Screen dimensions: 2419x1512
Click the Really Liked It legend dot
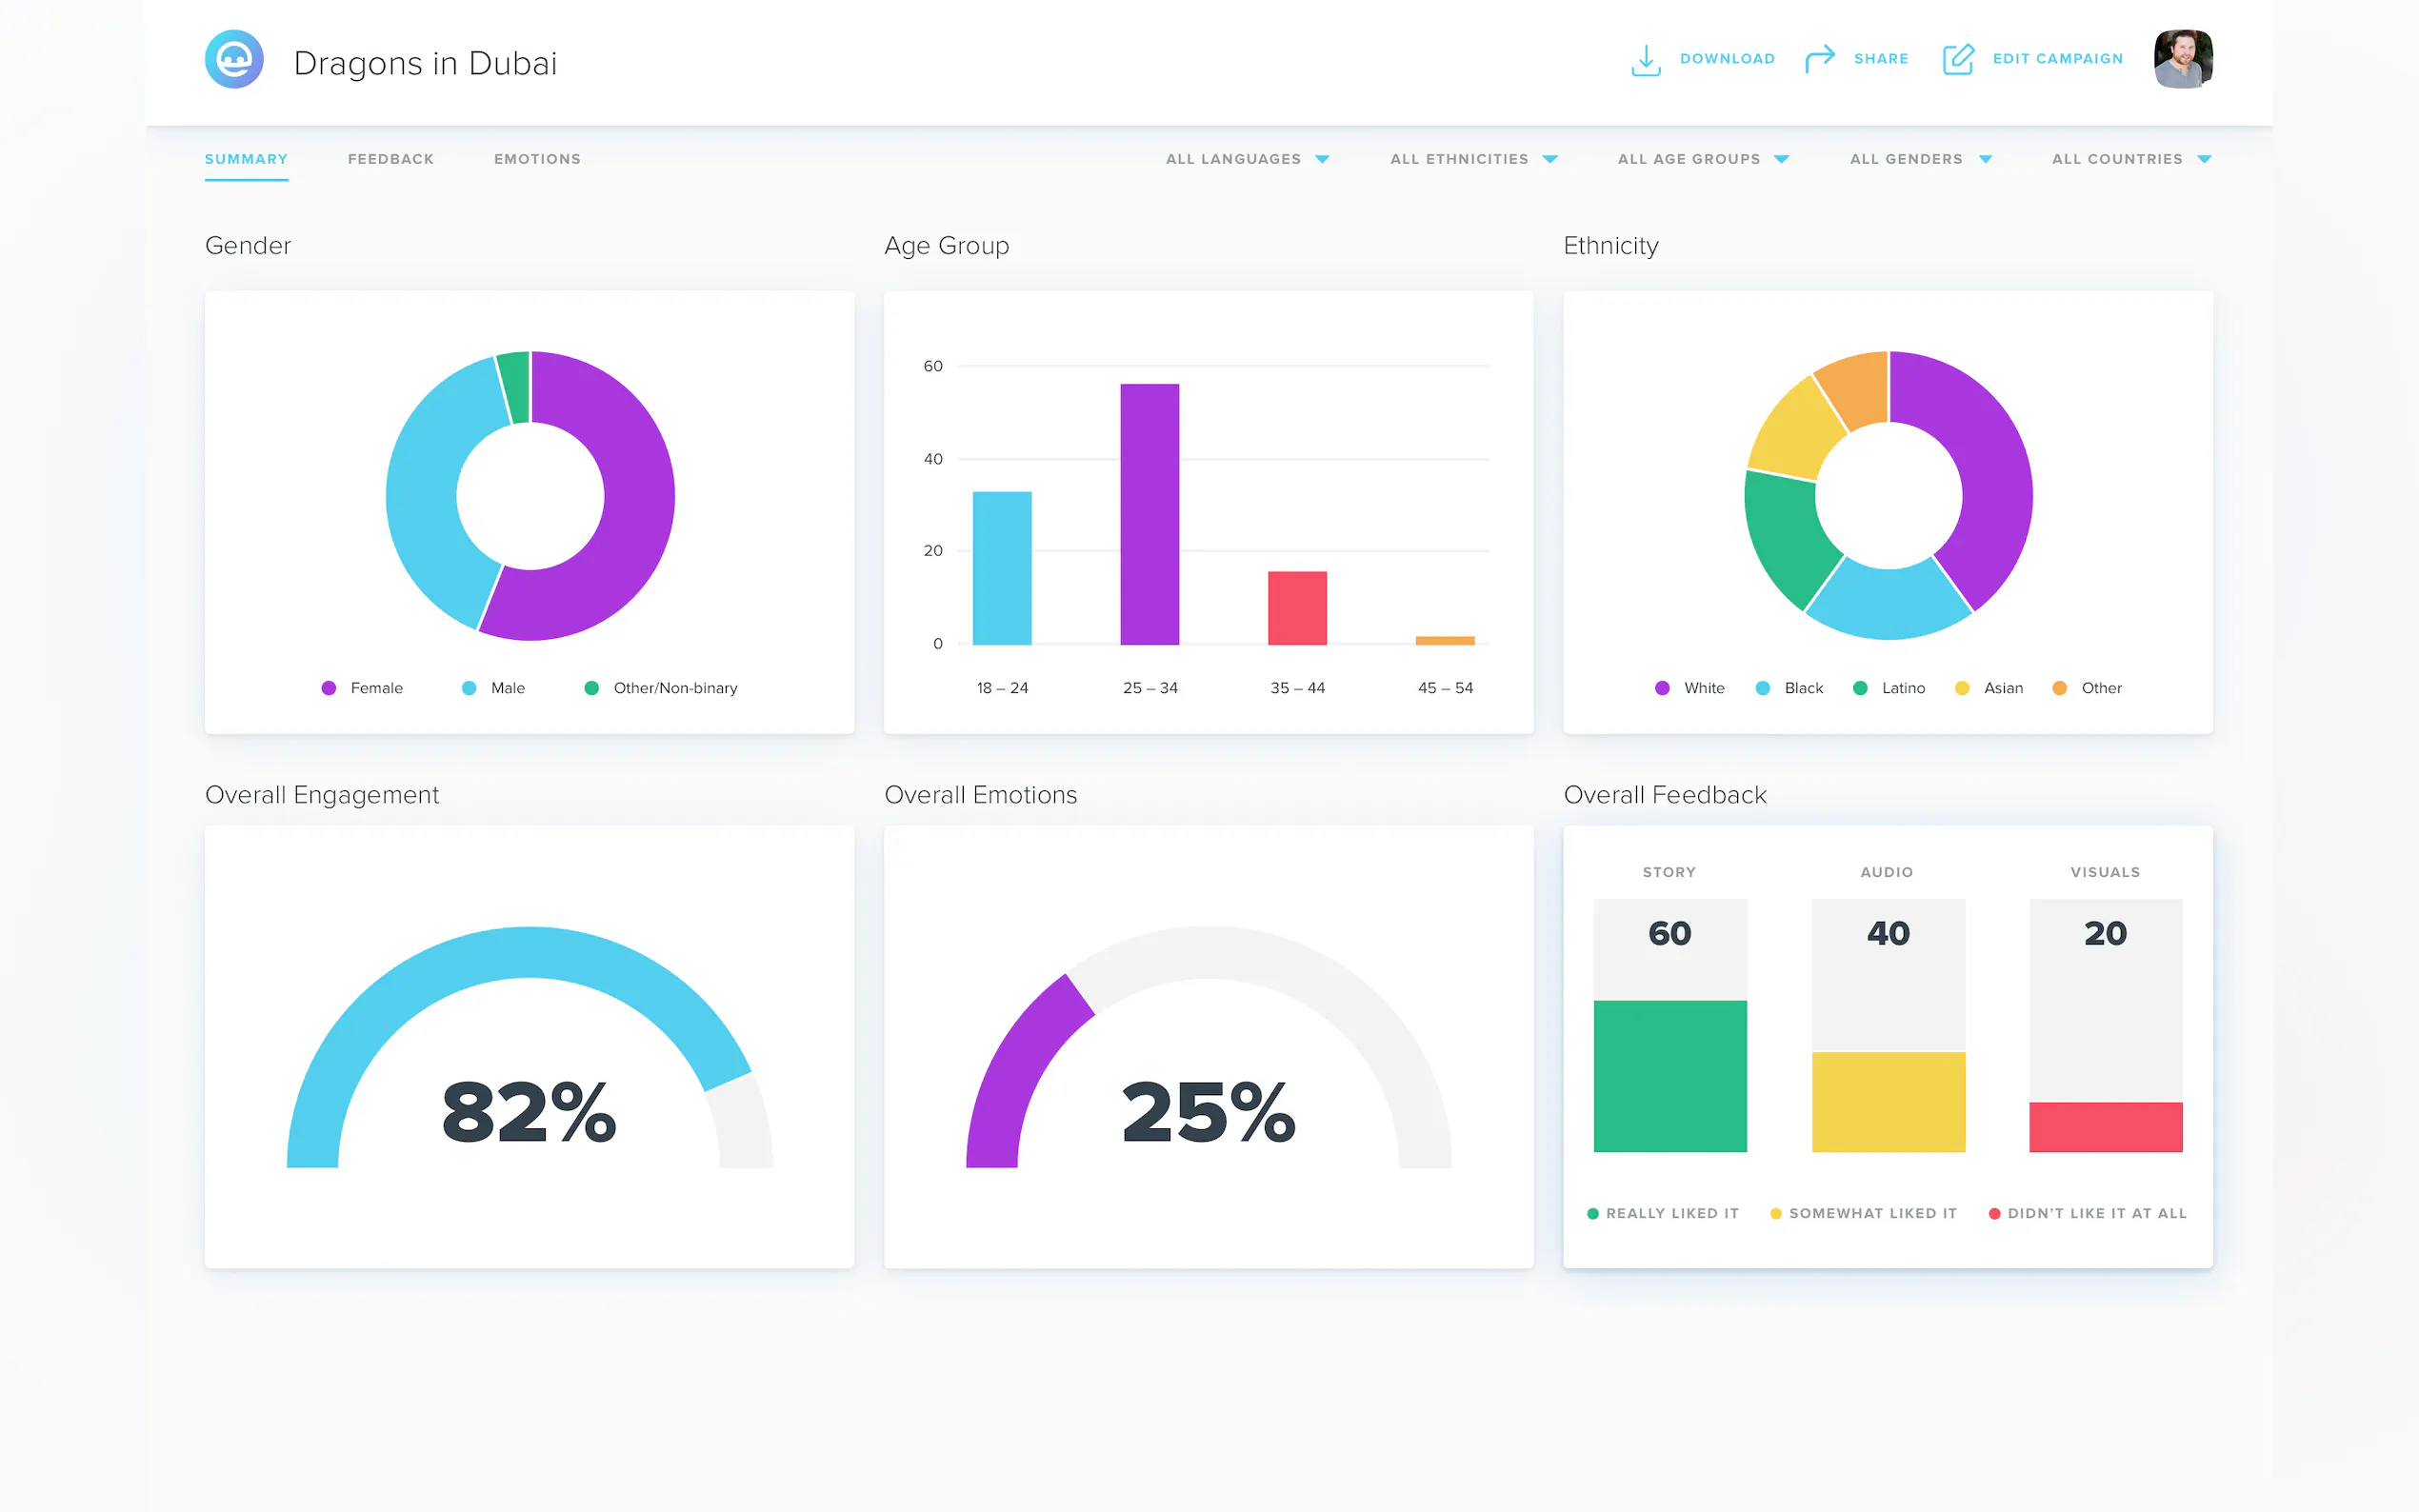tap(1592, 1213)
